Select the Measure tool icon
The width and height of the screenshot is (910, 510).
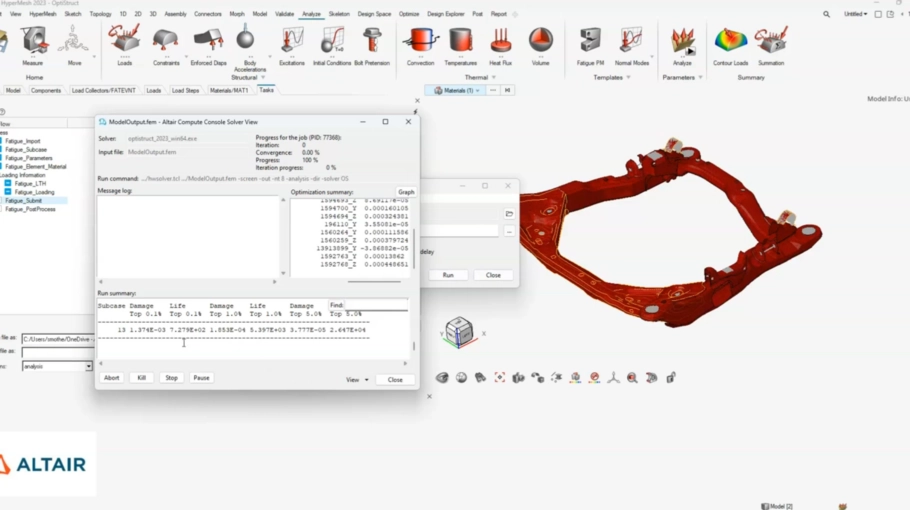coord(34,41)
